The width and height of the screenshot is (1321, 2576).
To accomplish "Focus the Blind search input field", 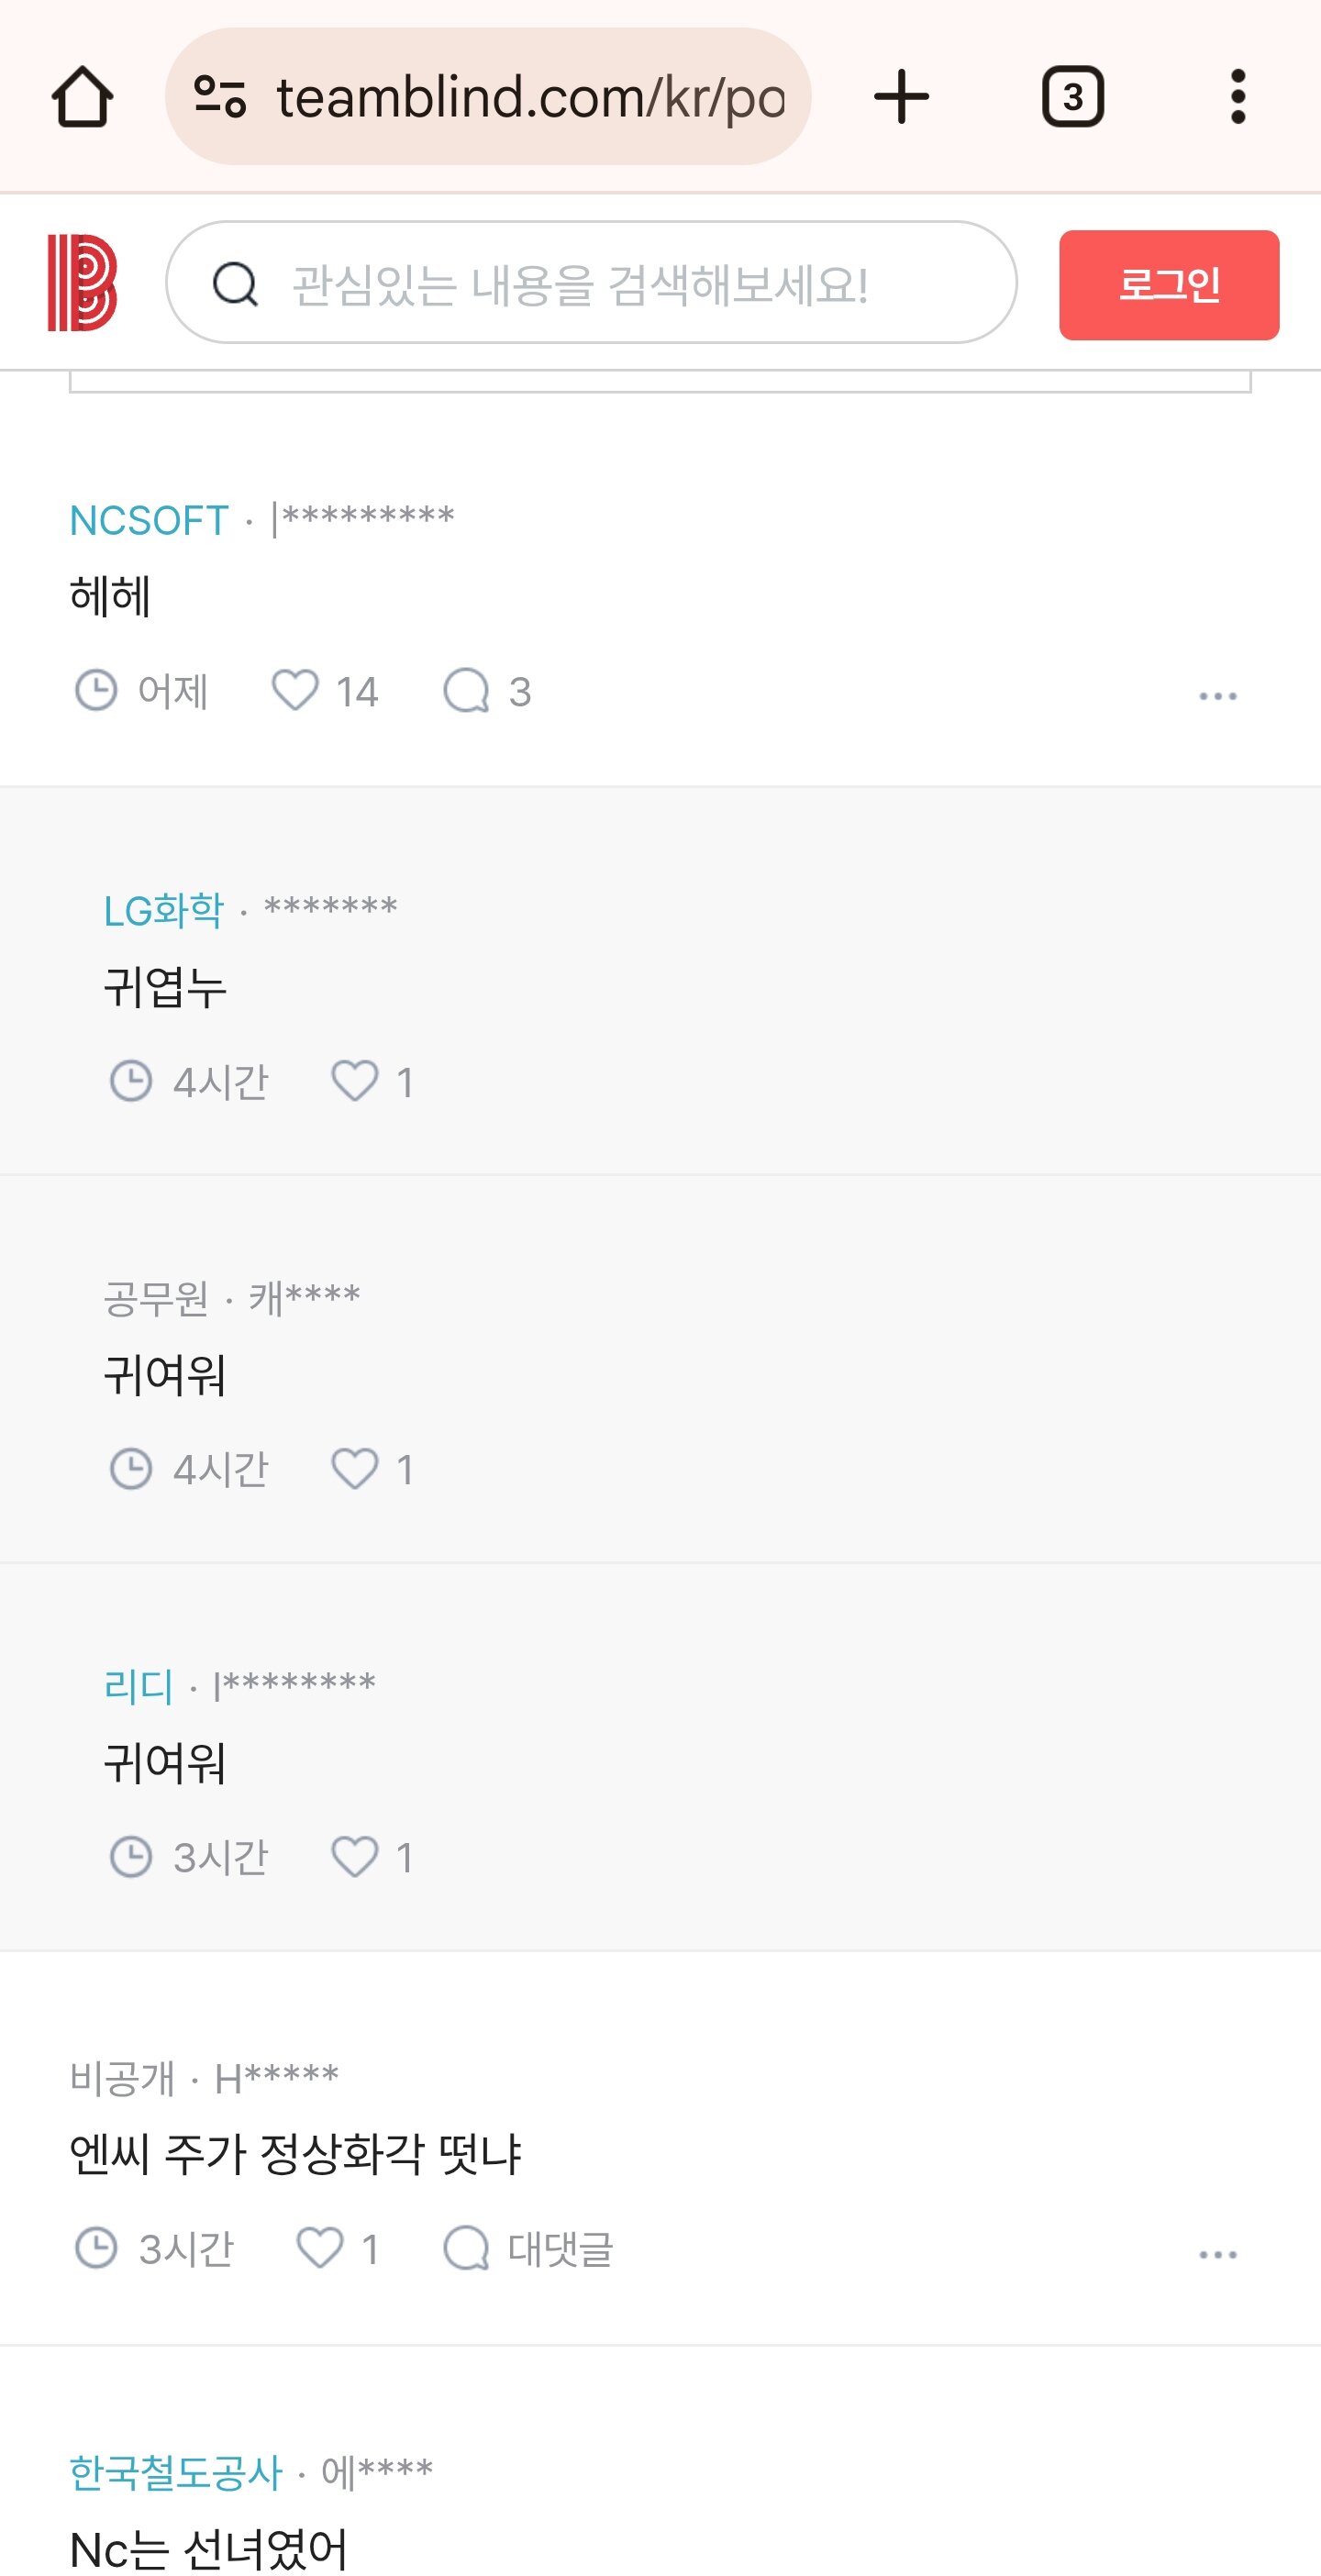I will click(620, 284).
